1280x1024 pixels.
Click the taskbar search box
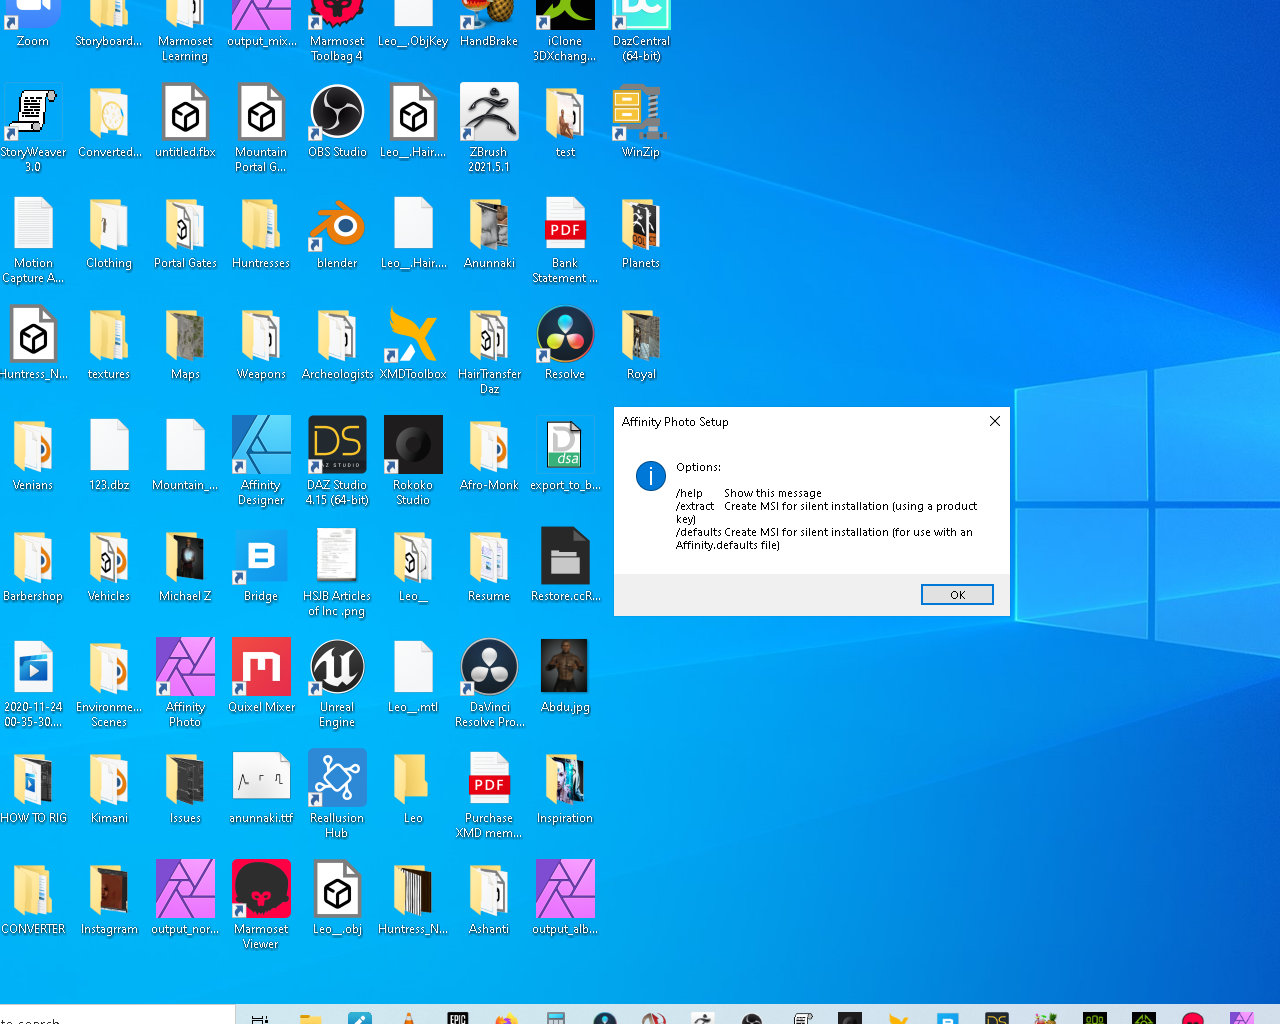117,1016
